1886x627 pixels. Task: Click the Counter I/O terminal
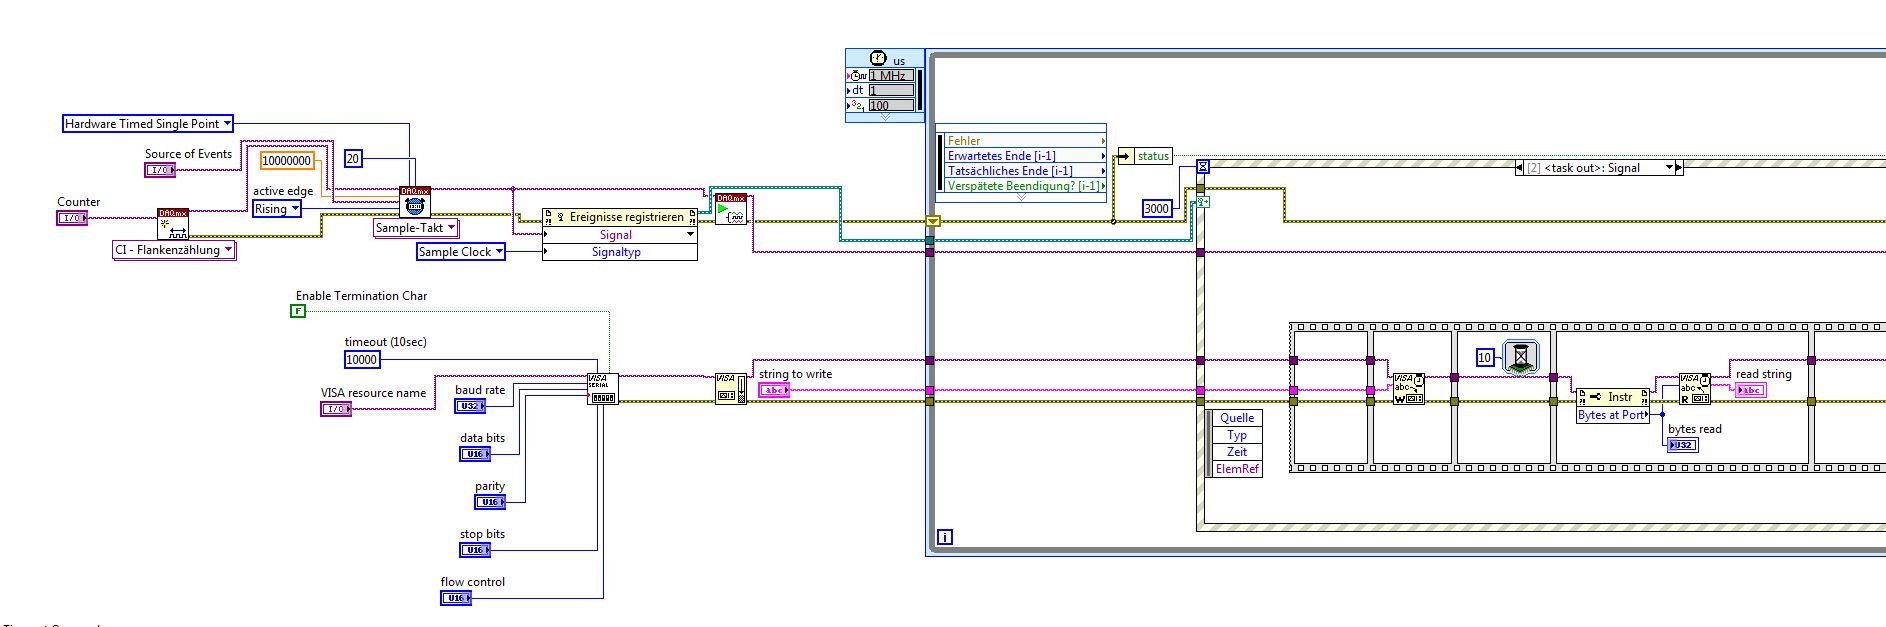click(x=71, y=218)
